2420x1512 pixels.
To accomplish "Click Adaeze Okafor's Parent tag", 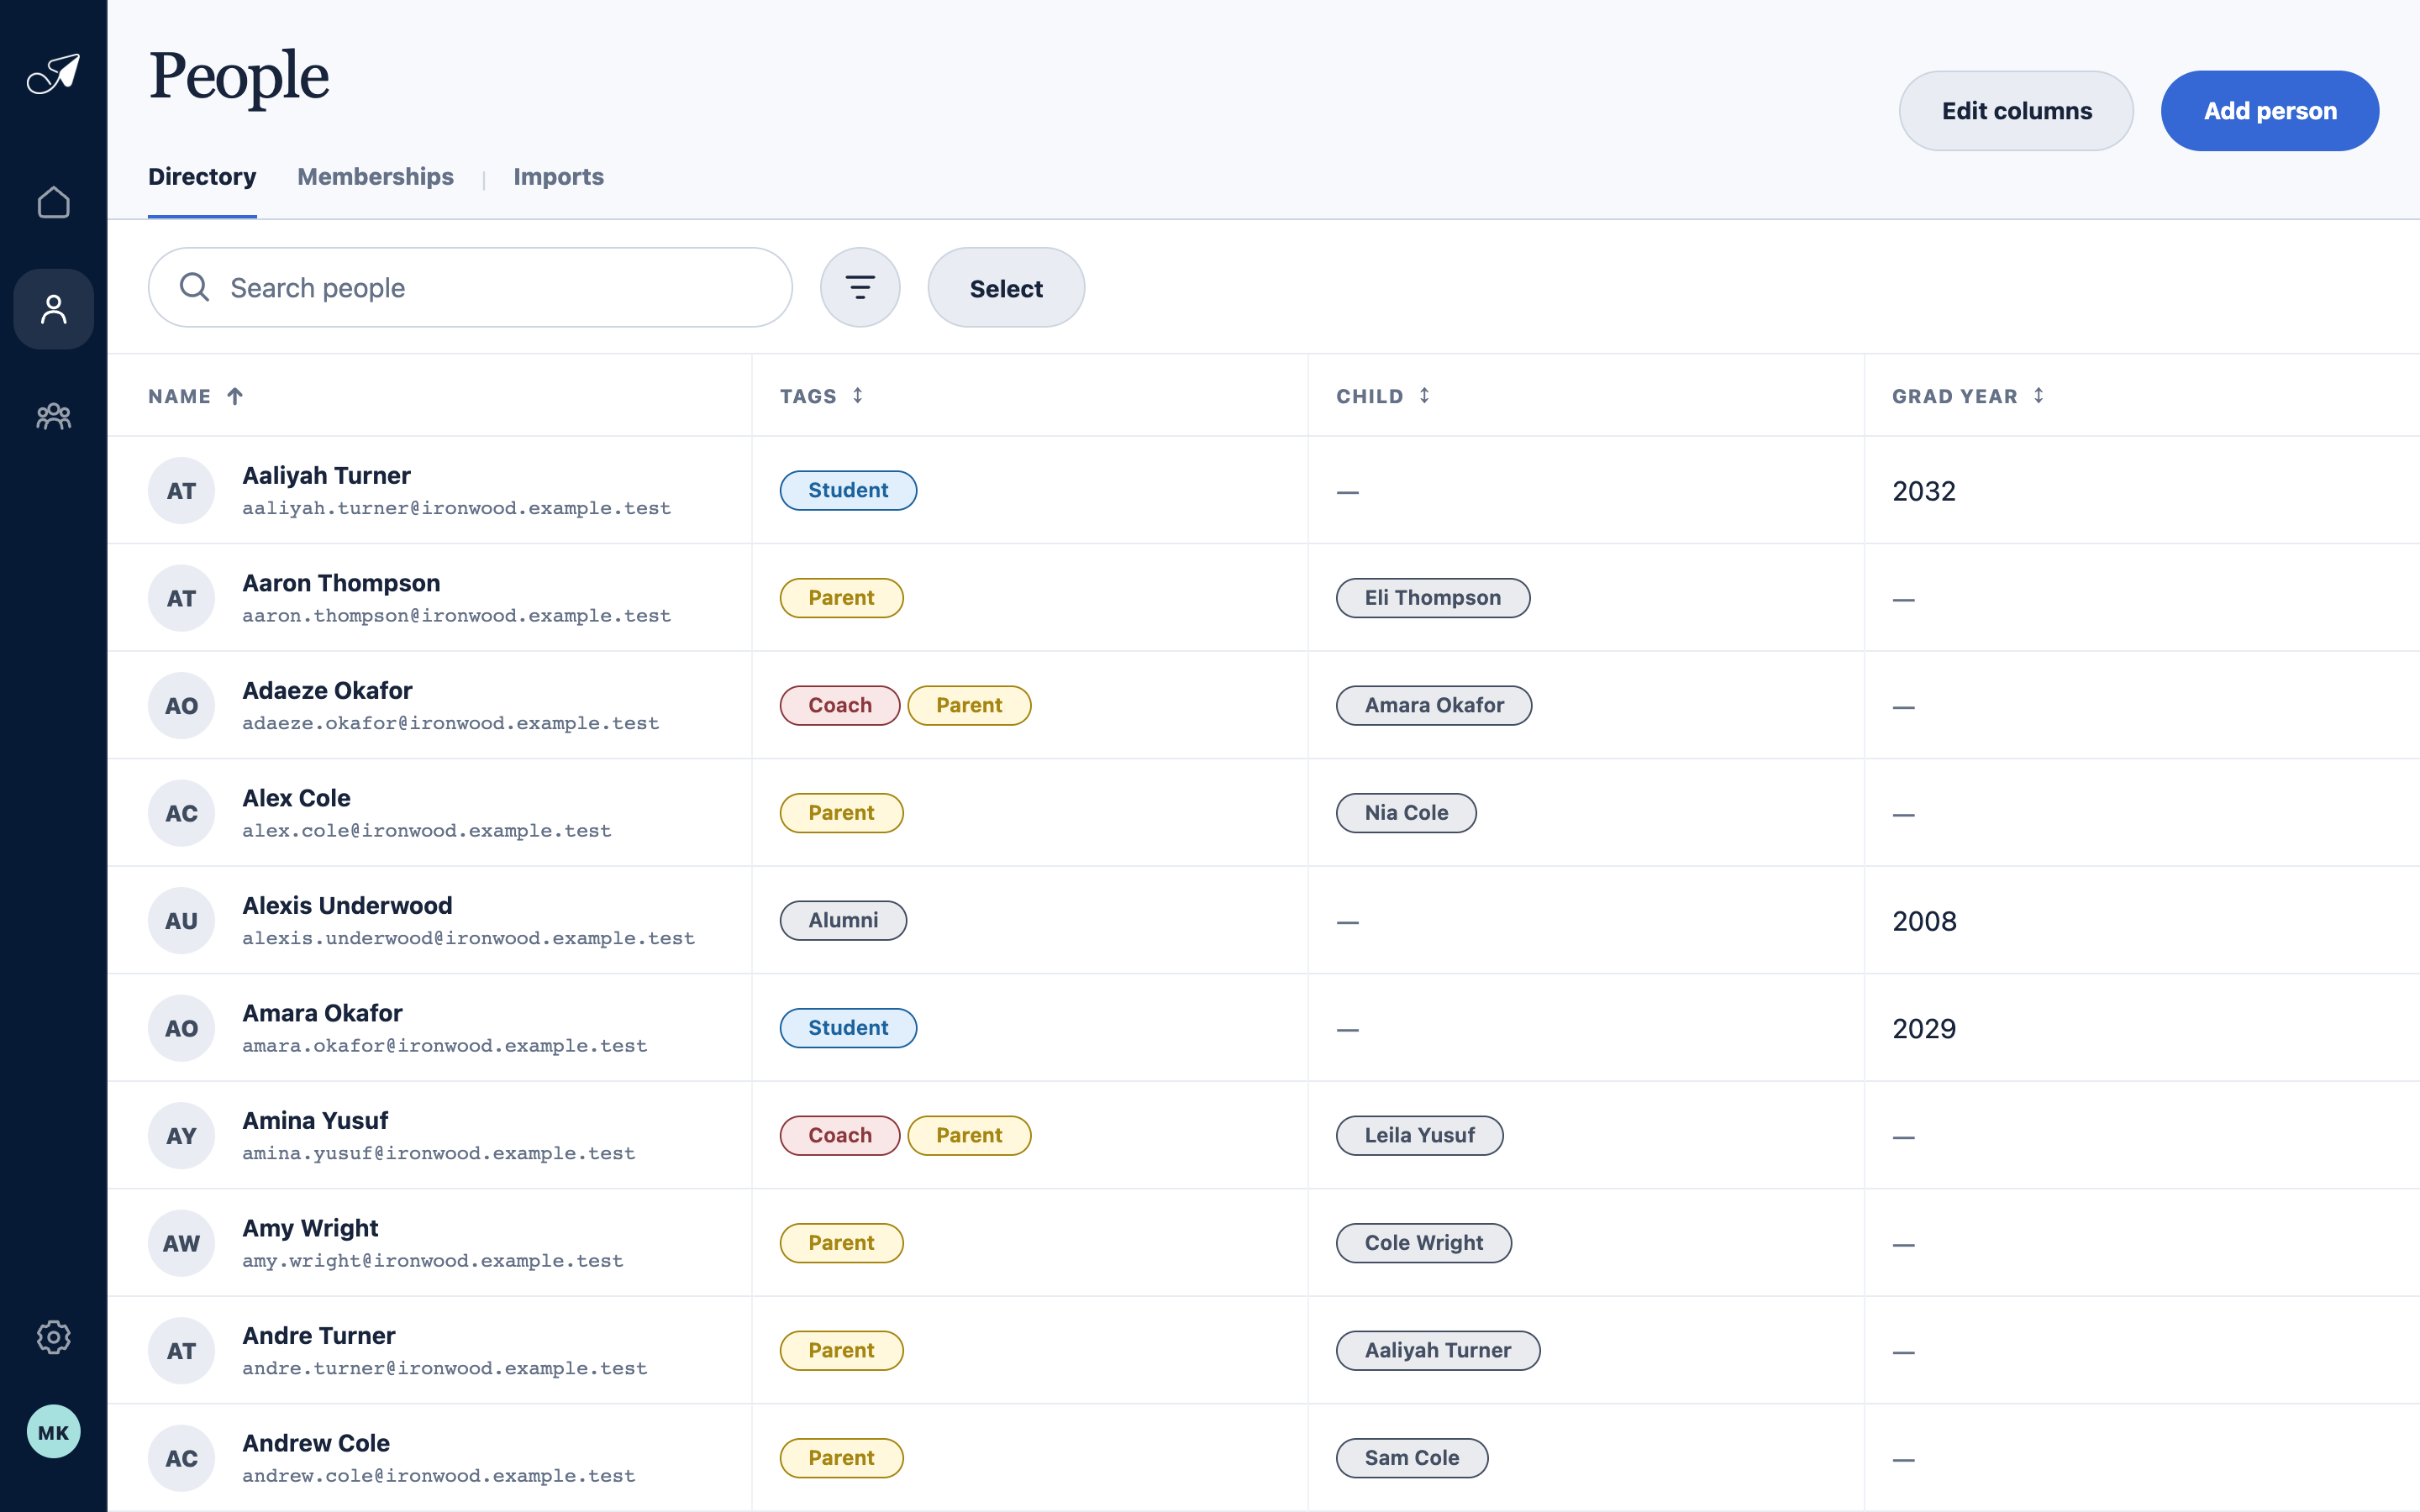I will (969, 705).
